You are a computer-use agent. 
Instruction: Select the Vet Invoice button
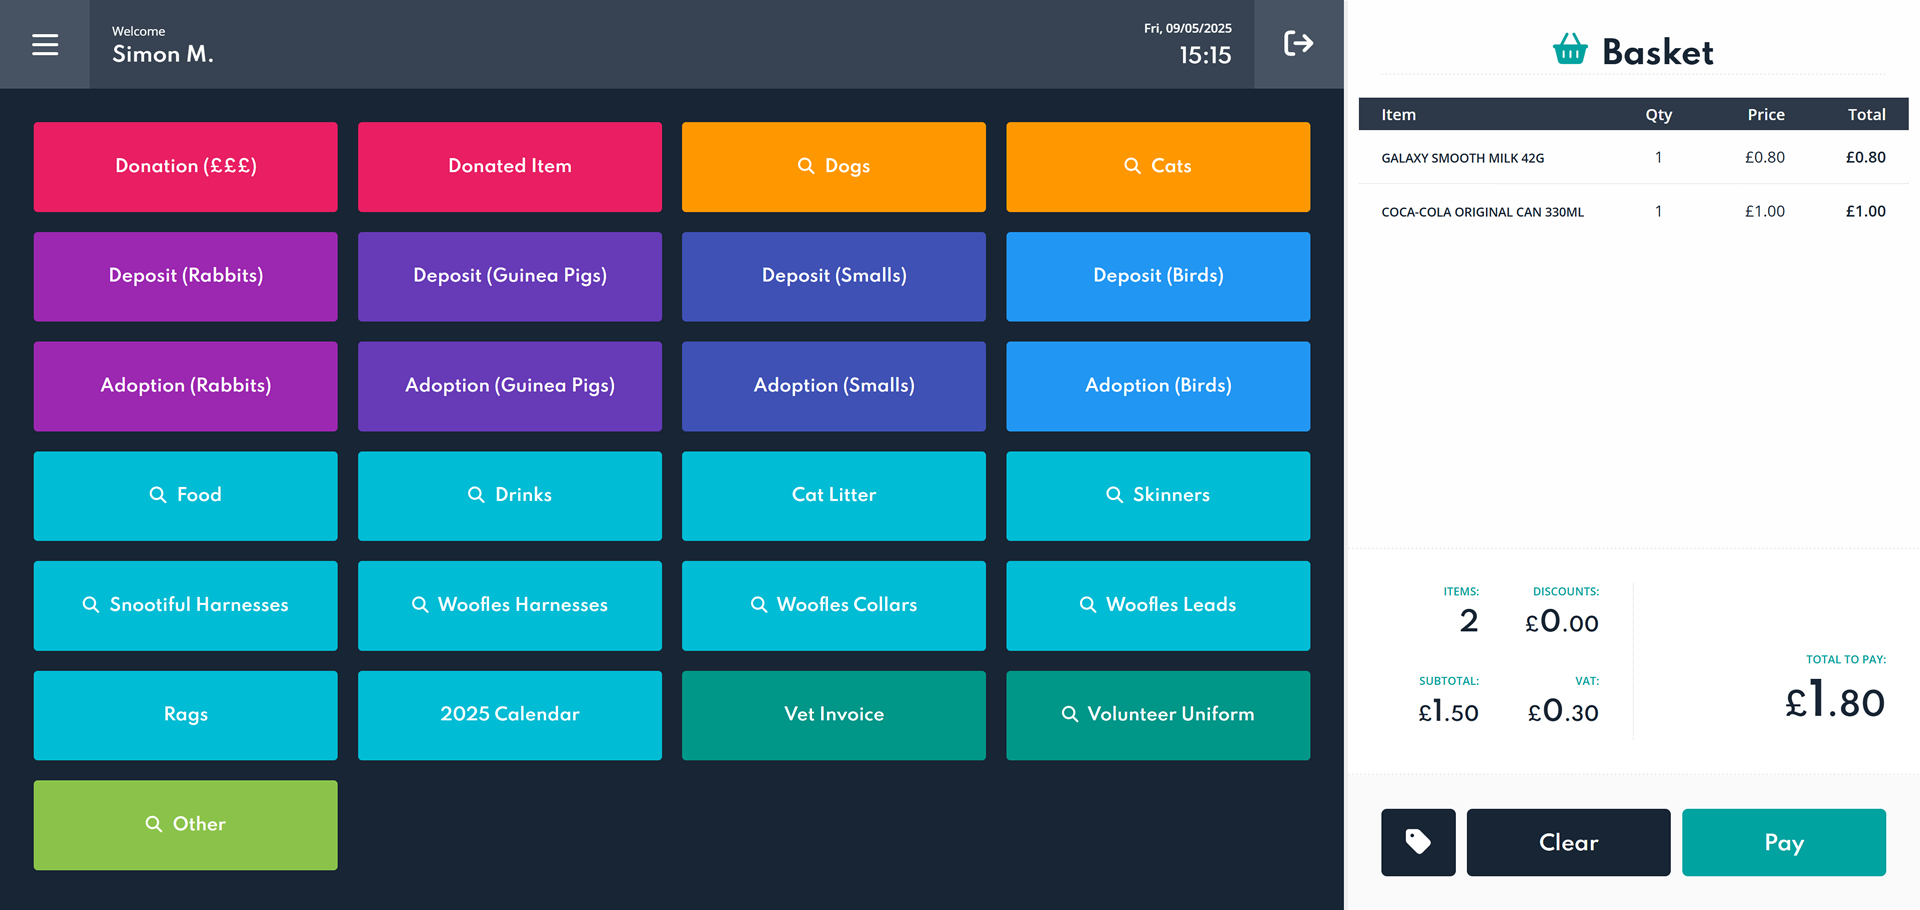tap(833, 715)
